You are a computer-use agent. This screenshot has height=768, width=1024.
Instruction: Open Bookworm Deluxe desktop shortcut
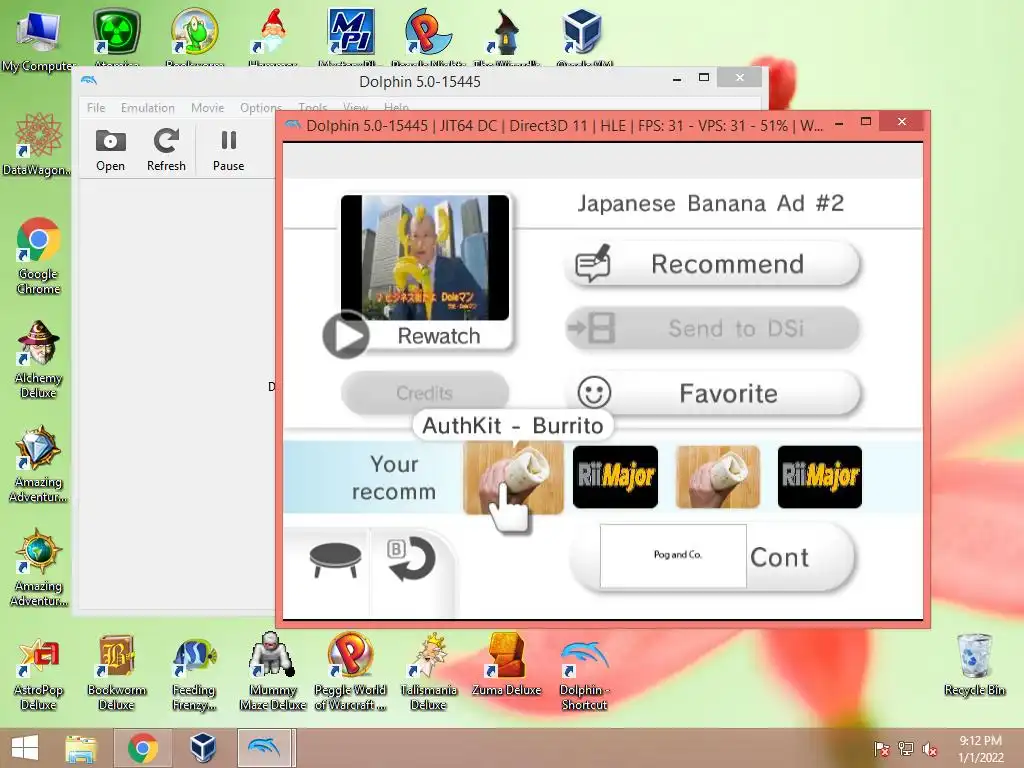[116, 672]
